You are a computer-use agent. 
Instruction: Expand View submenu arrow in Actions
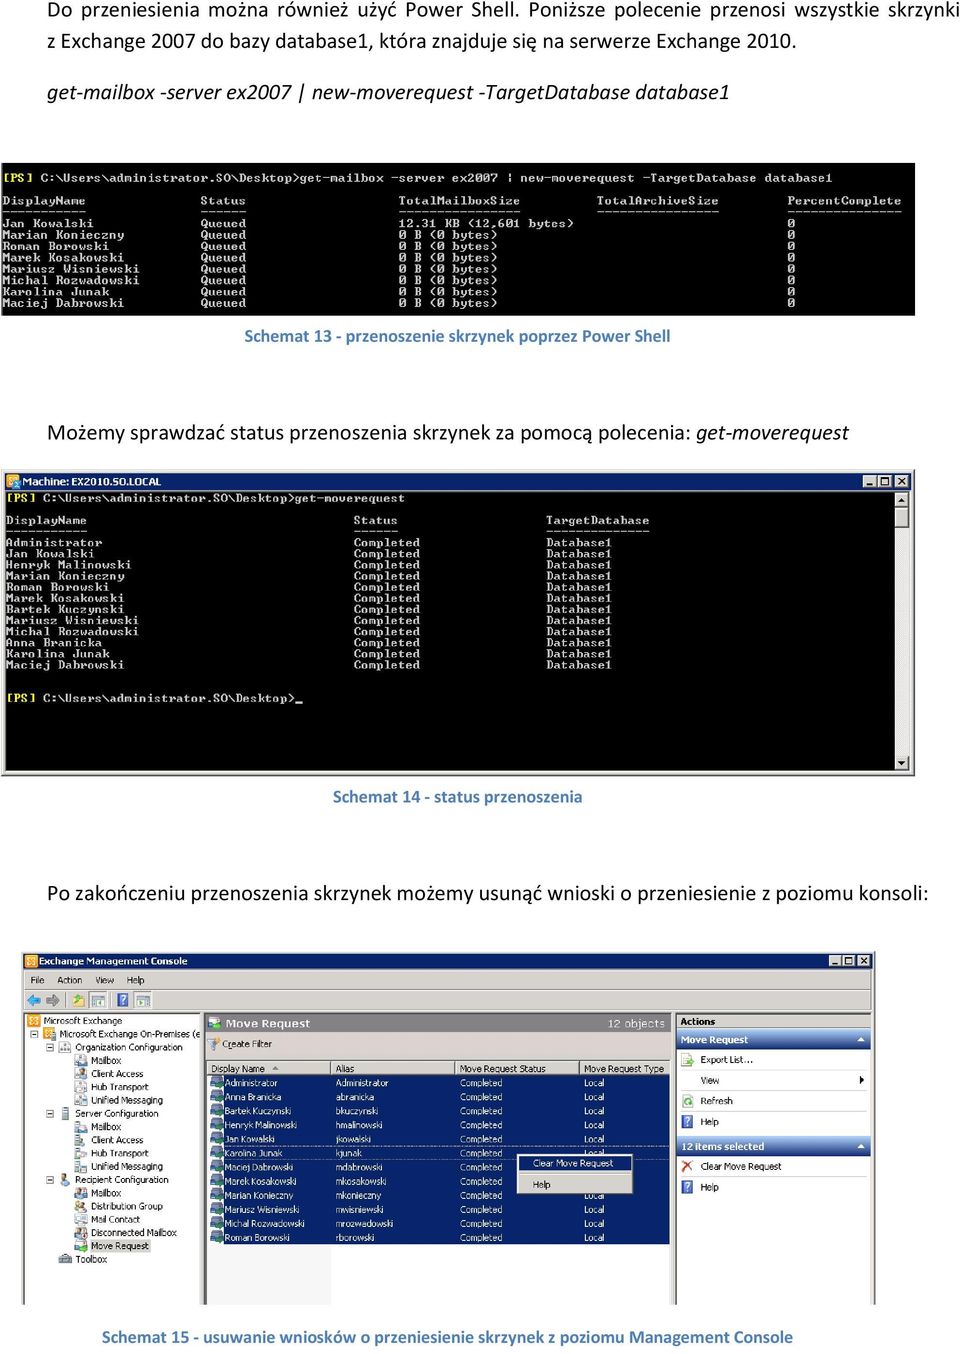pyautogui.click(x=862, y=1080)
